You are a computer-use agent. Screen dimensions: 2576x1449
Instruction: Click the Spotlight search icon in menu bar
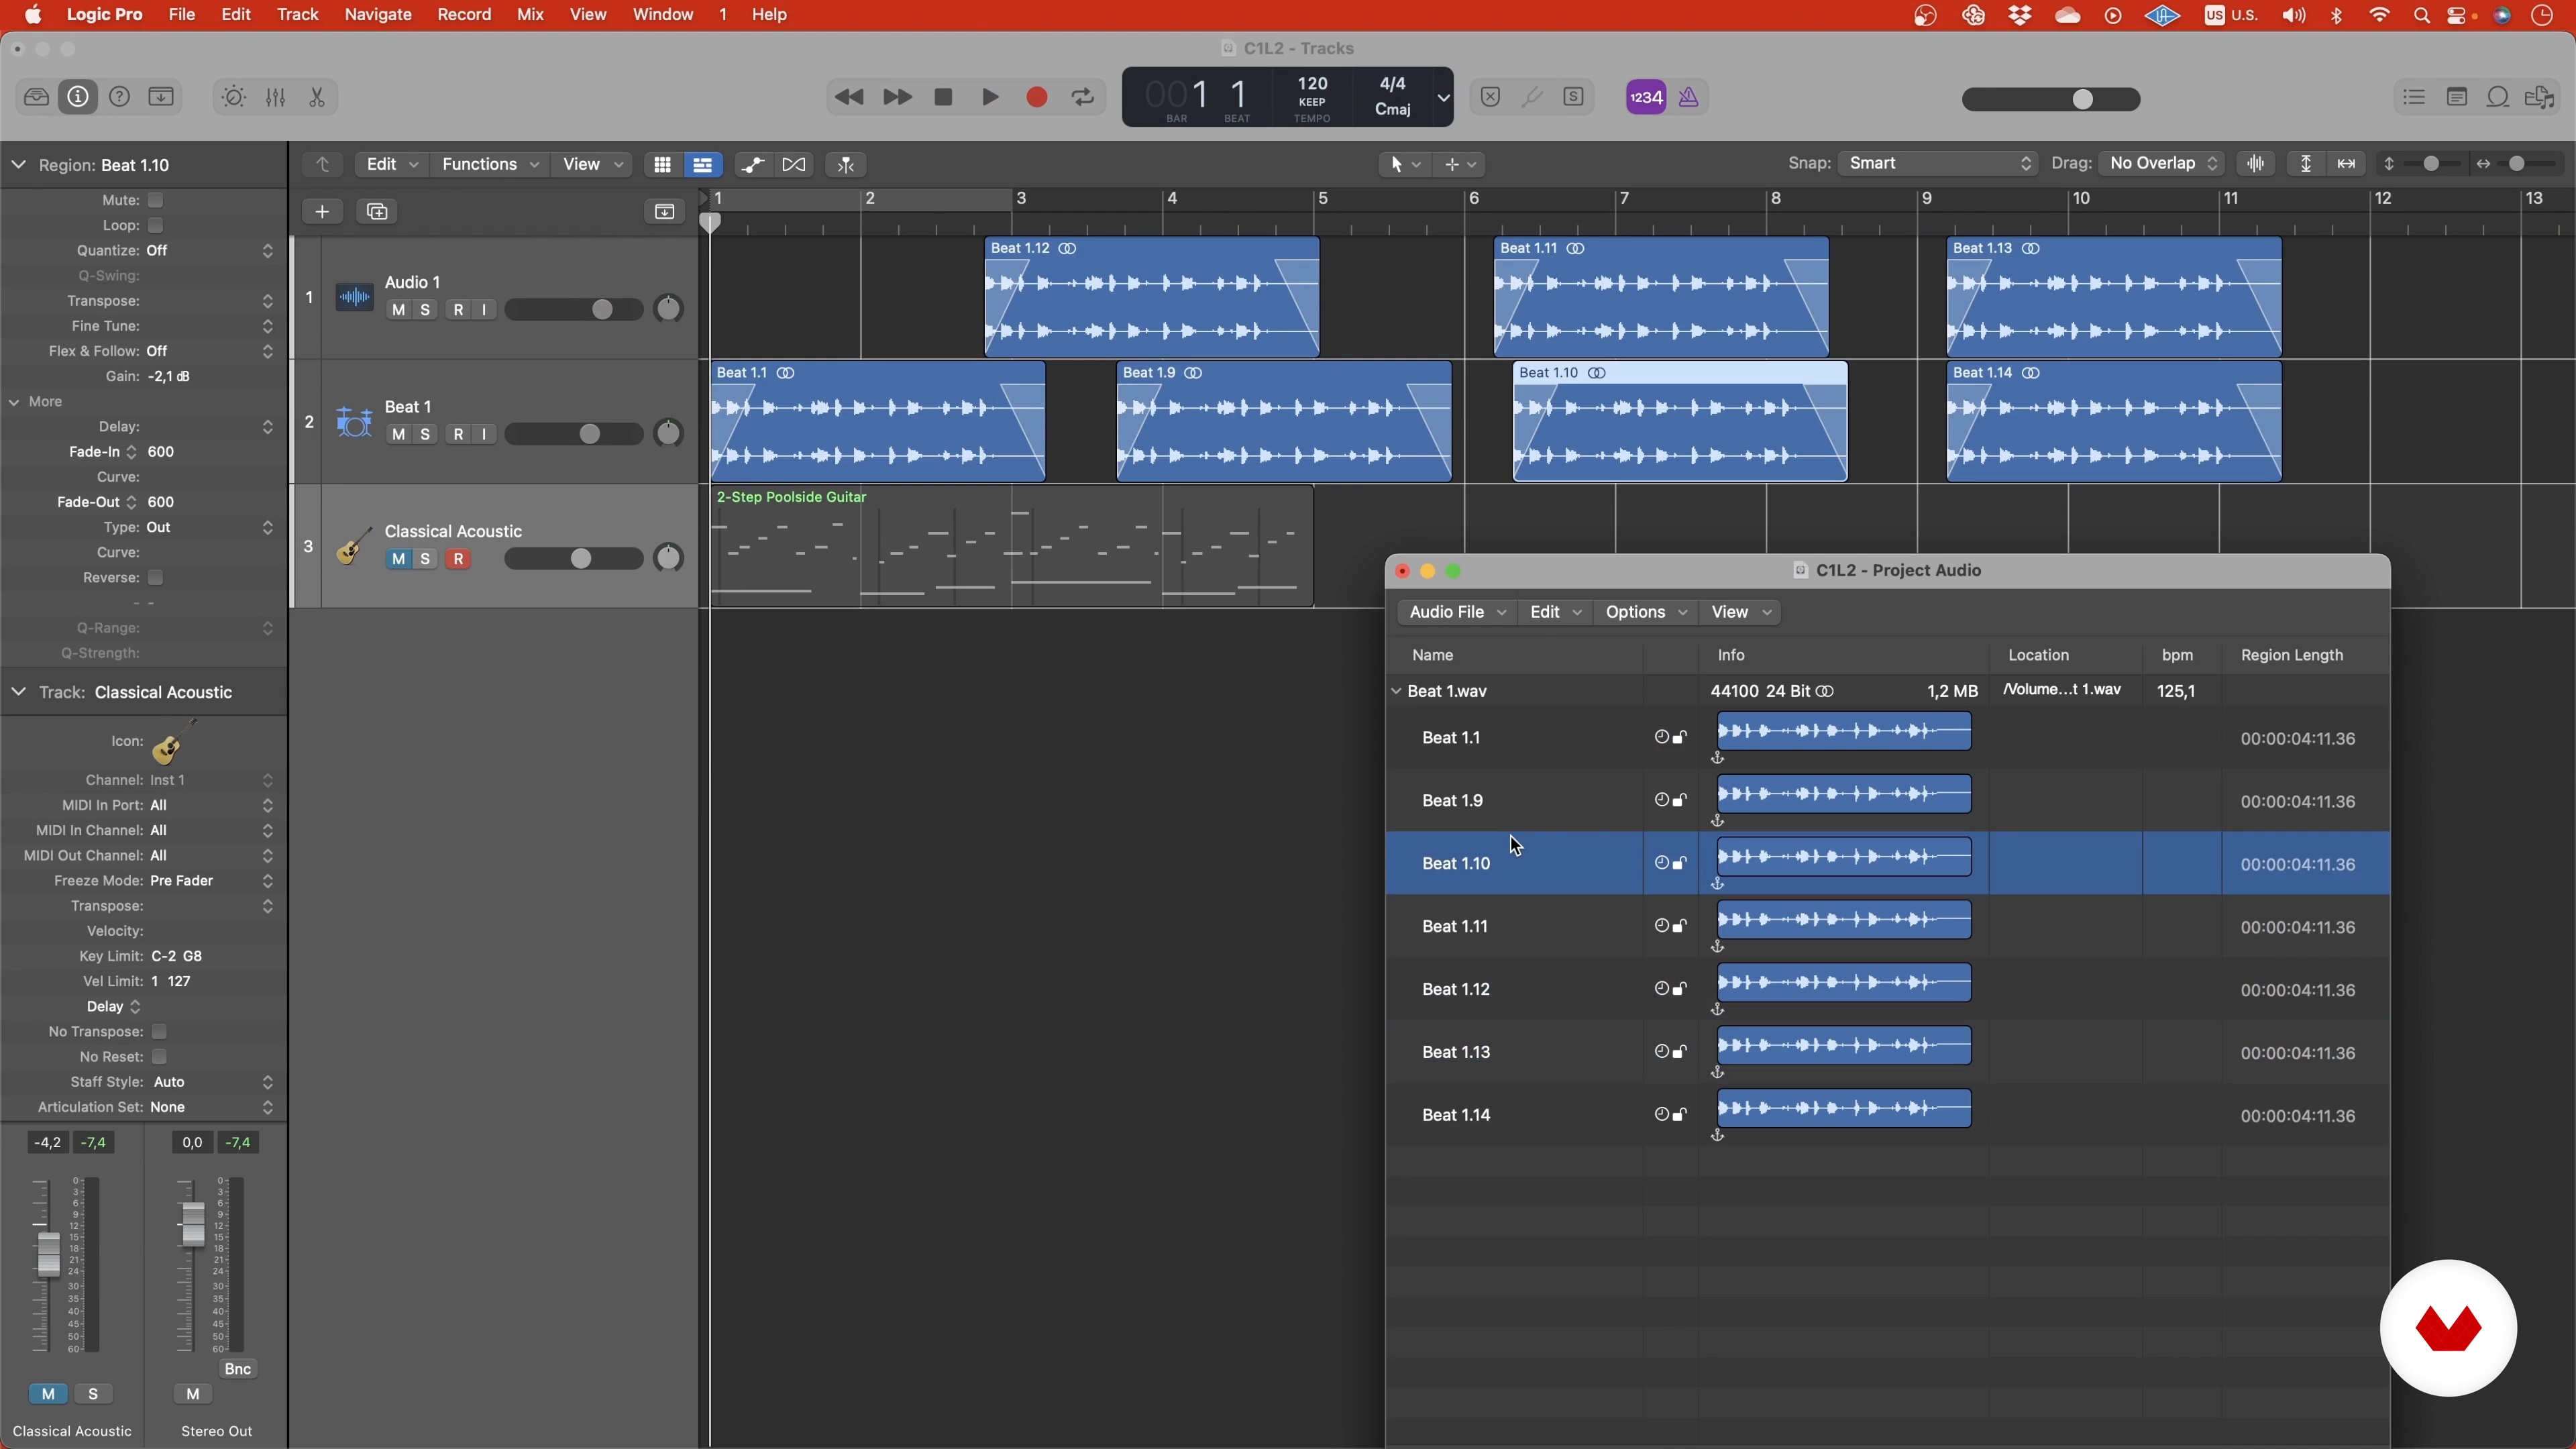(2422, 15)
